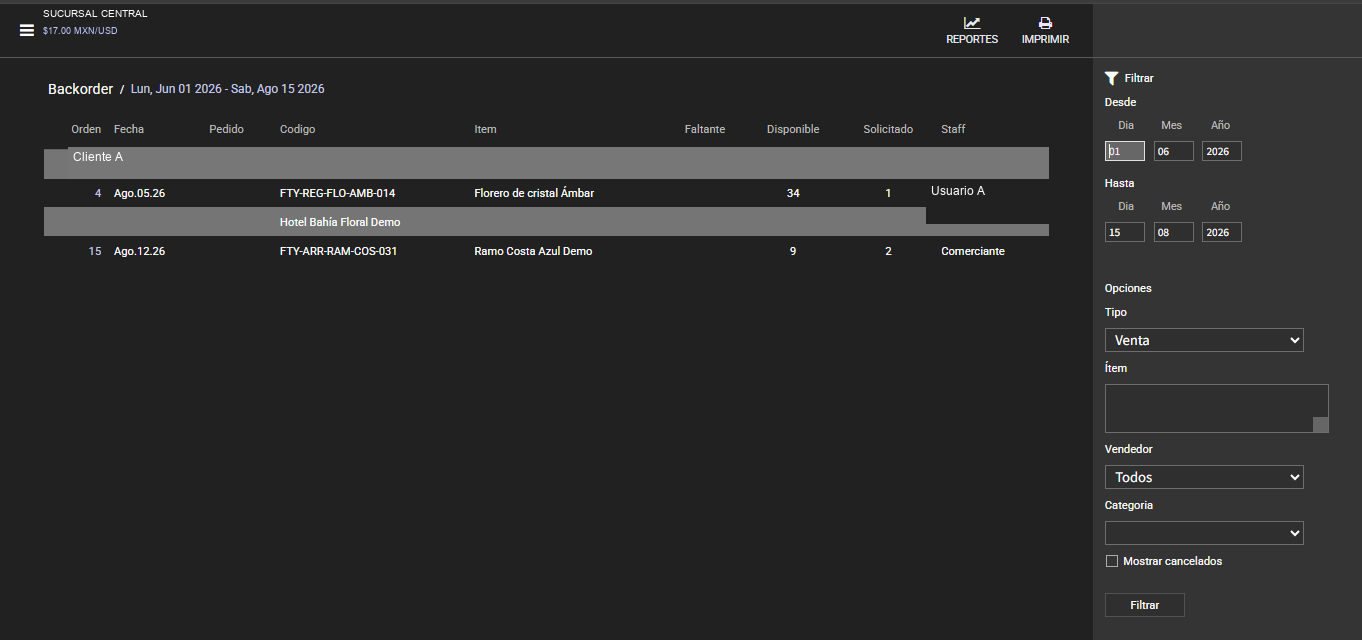Click the date Ago.12.26
The width and height of the screenshot is (1362, 640).
[139, 251]
